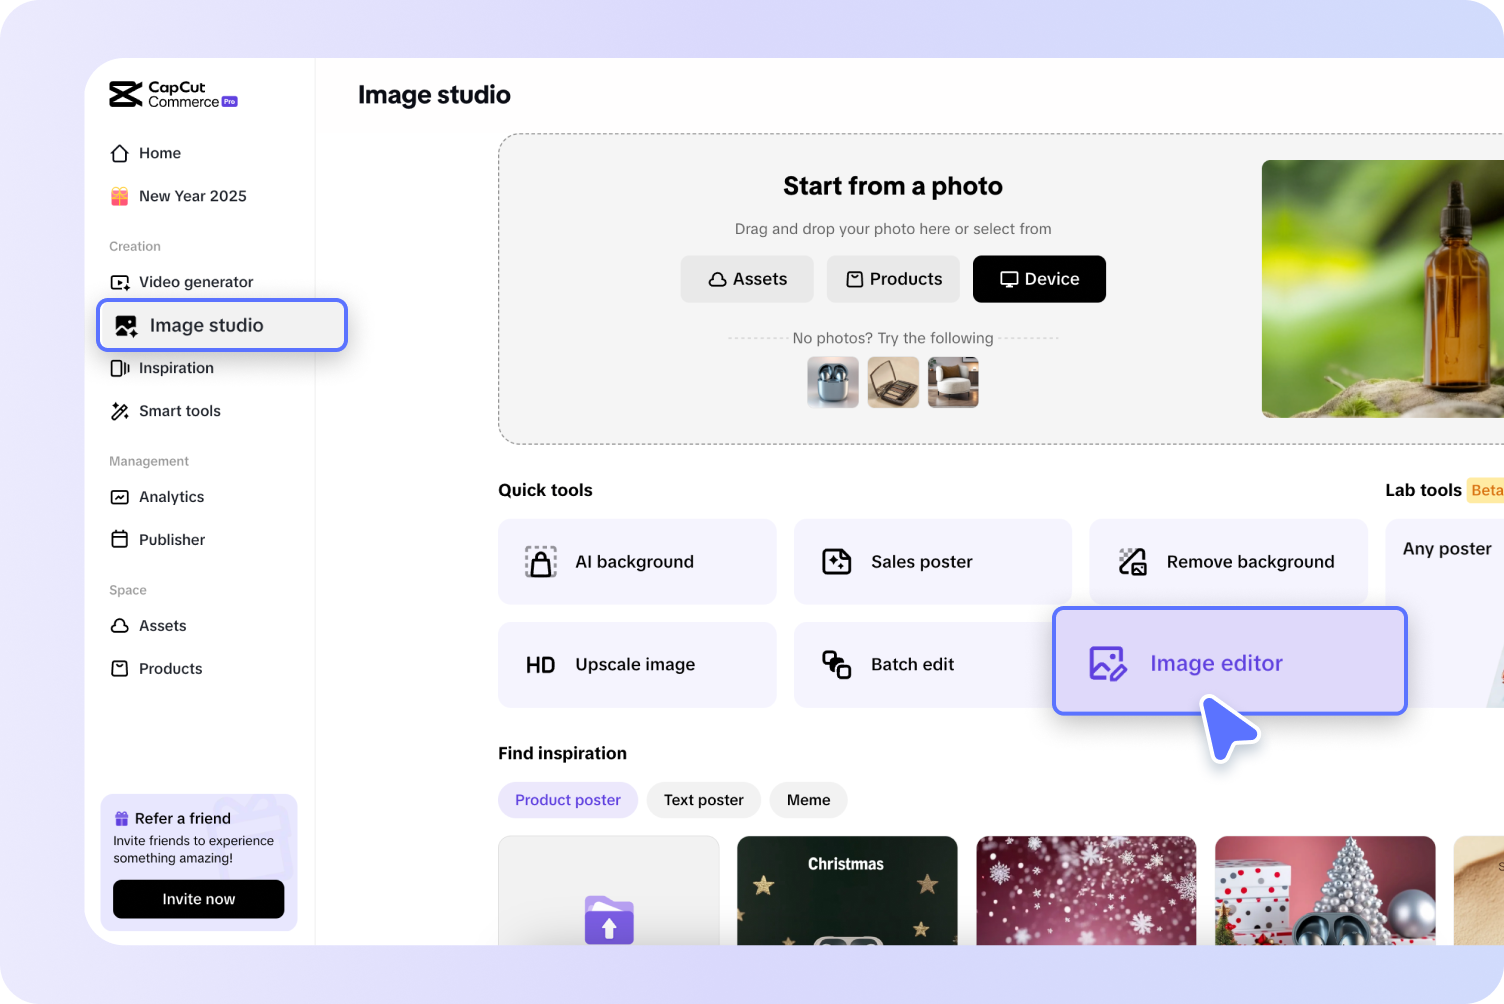Click the CapCut Commerce Pro logo

click(172, 95)
